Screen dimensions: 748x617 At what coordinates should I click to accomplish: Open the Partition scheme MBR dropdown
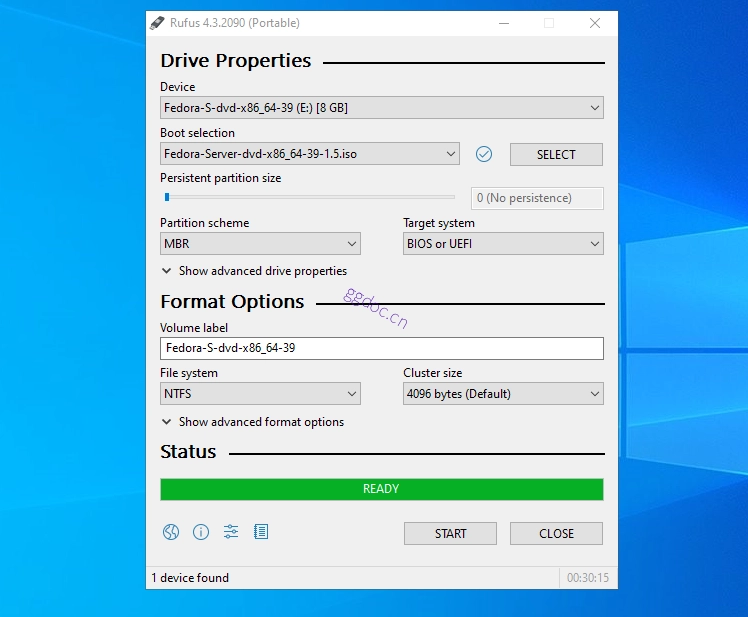point(260,244)
